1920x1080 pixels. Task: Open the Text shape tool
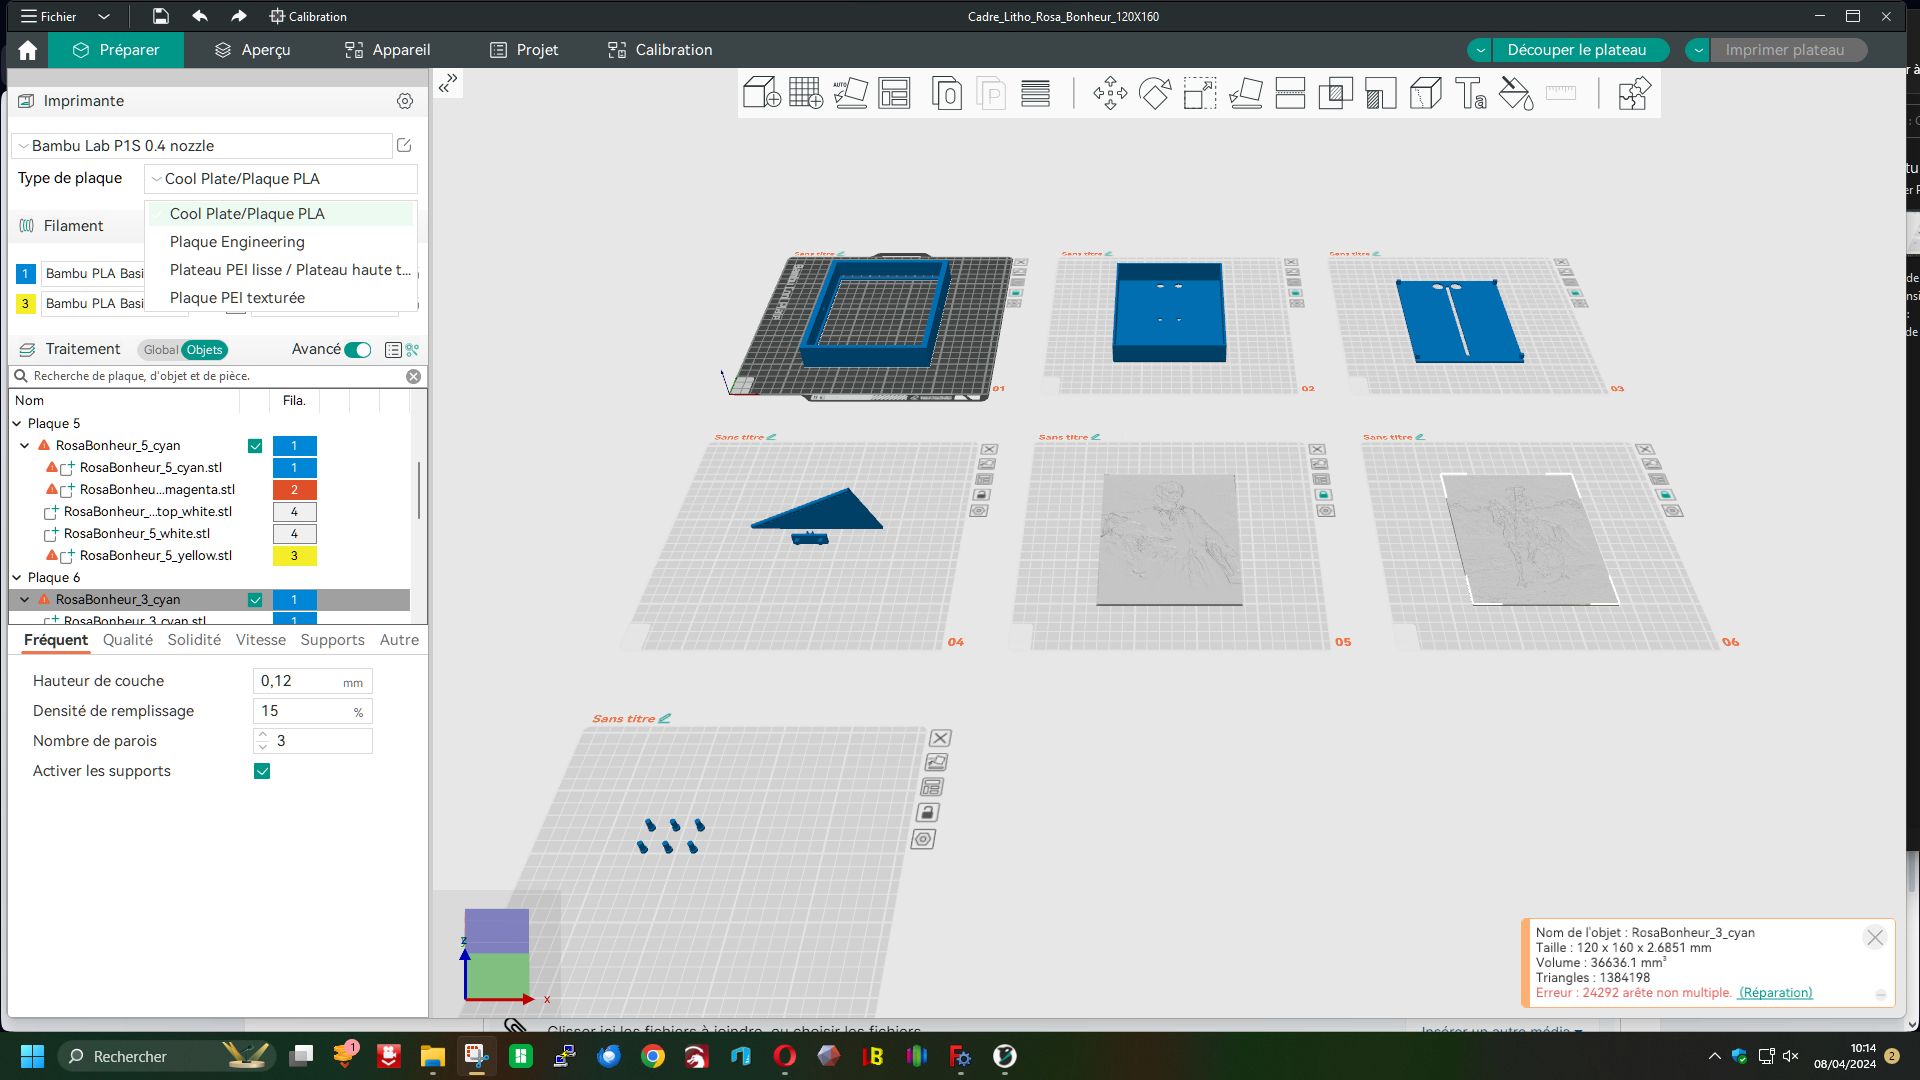1470,93
